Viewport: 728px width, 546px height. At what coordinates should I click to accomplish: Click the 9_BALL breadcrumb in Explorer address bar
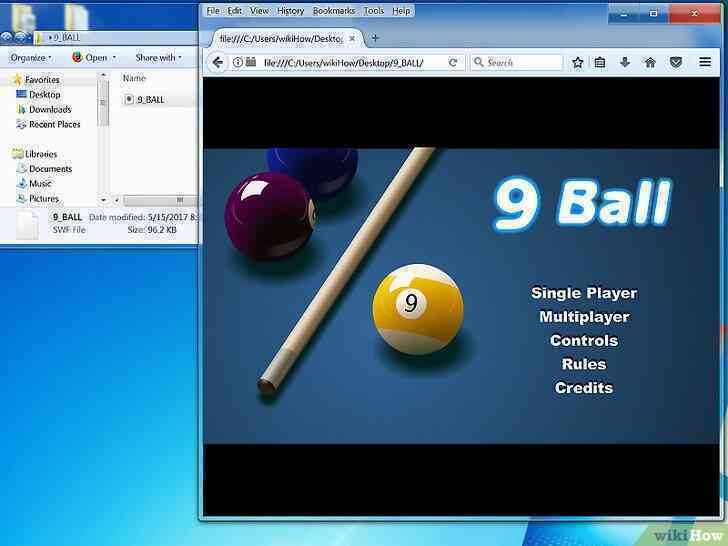(x=67, y=38)
